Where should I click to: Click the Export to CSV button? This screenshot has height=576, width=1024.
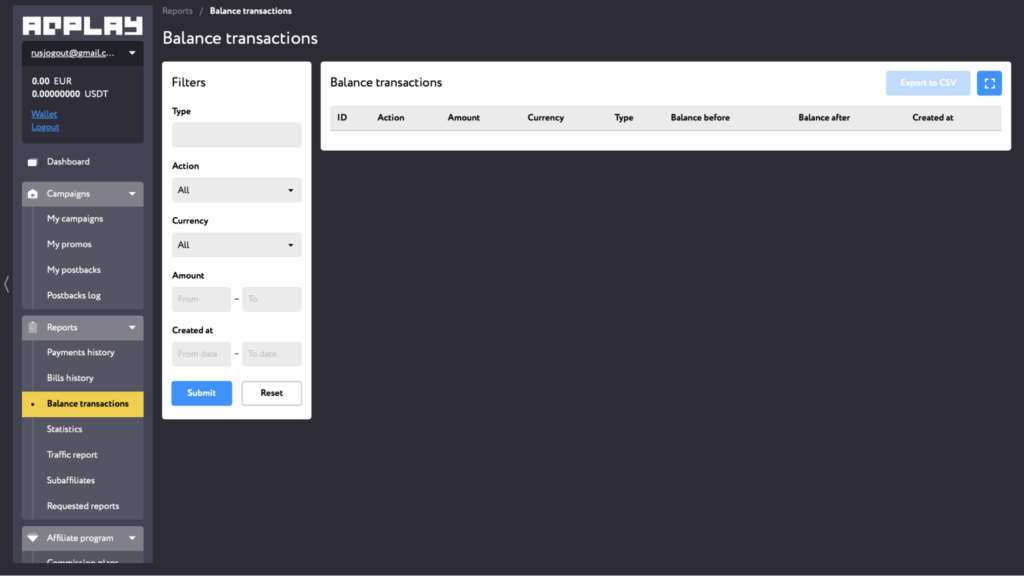point(927,83)
